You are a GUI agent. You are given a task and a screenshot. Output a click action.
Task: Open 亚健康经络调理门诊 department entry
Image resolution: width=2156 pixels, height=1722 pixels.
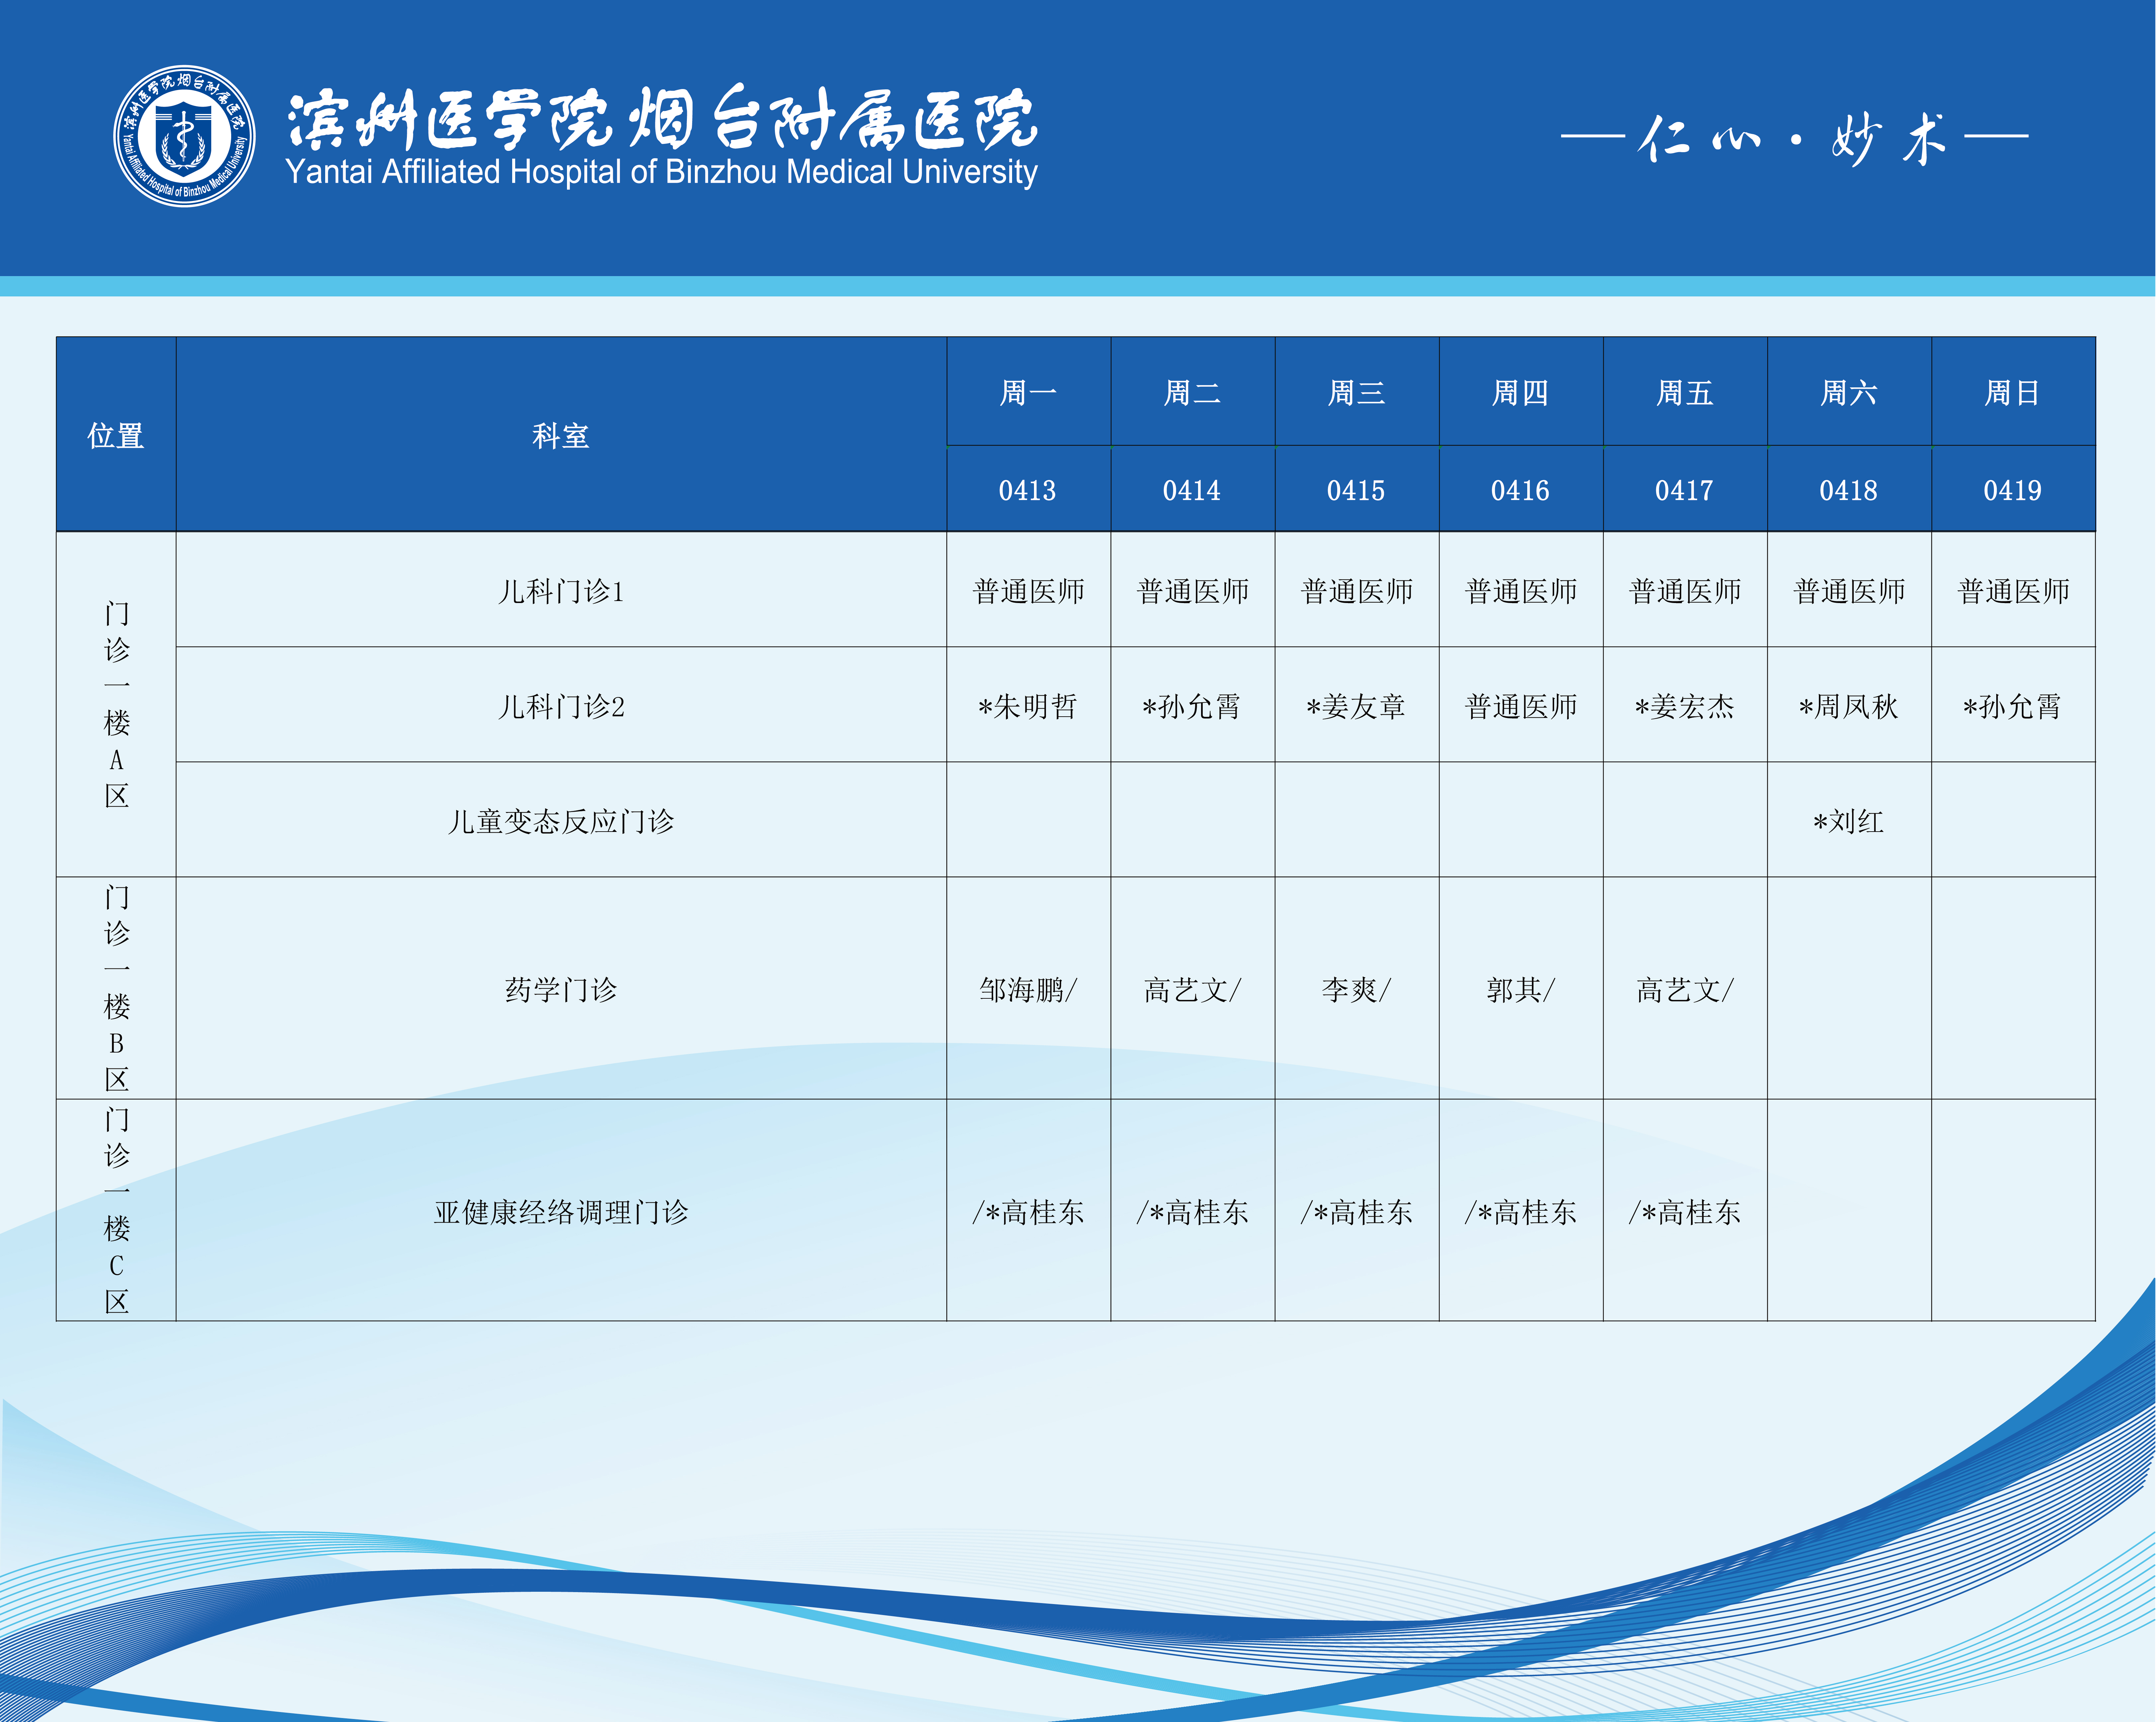point(561,1212)
